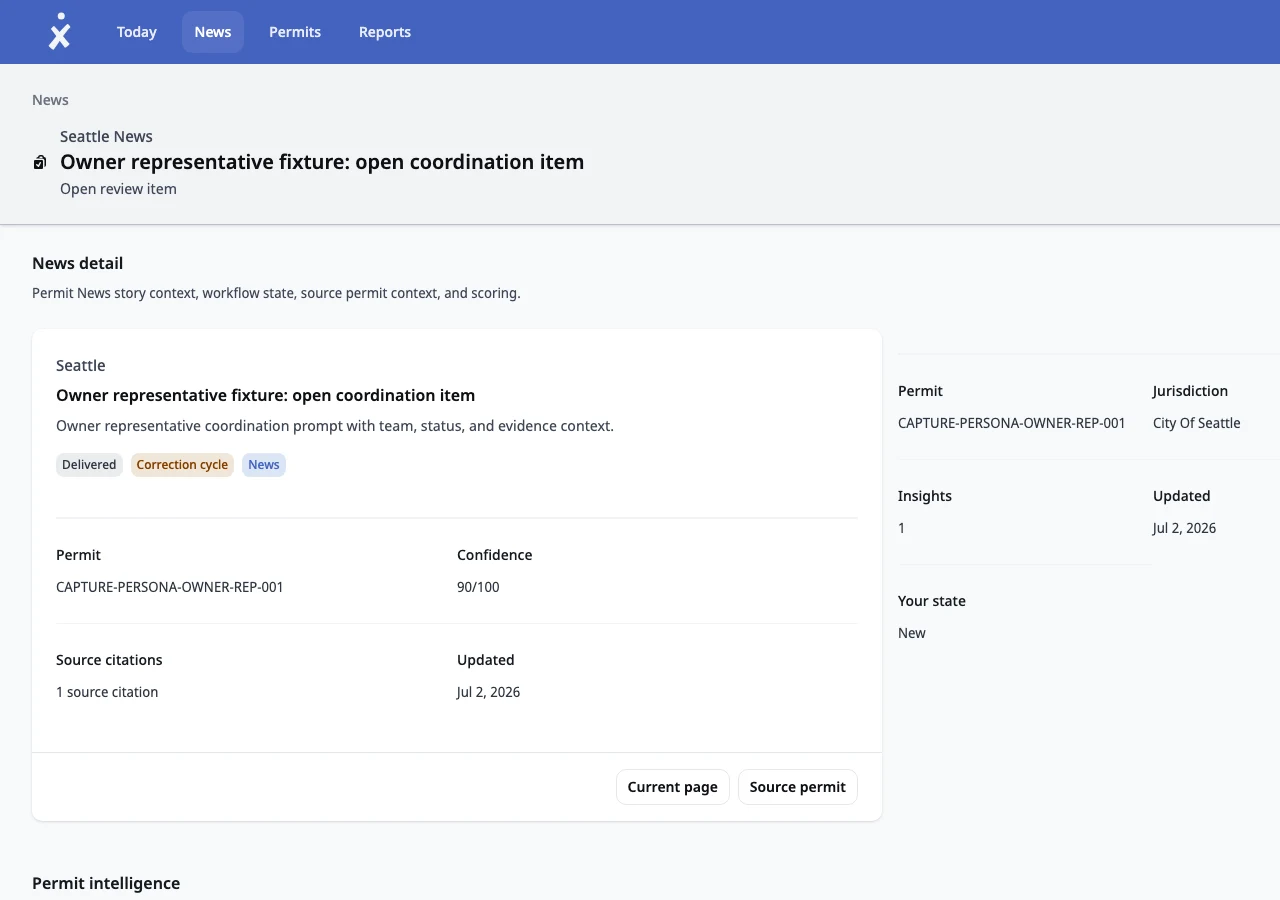Viewport: 1280px width, 900px height.
Task: Click the Current page button
Action: (673, 787)
